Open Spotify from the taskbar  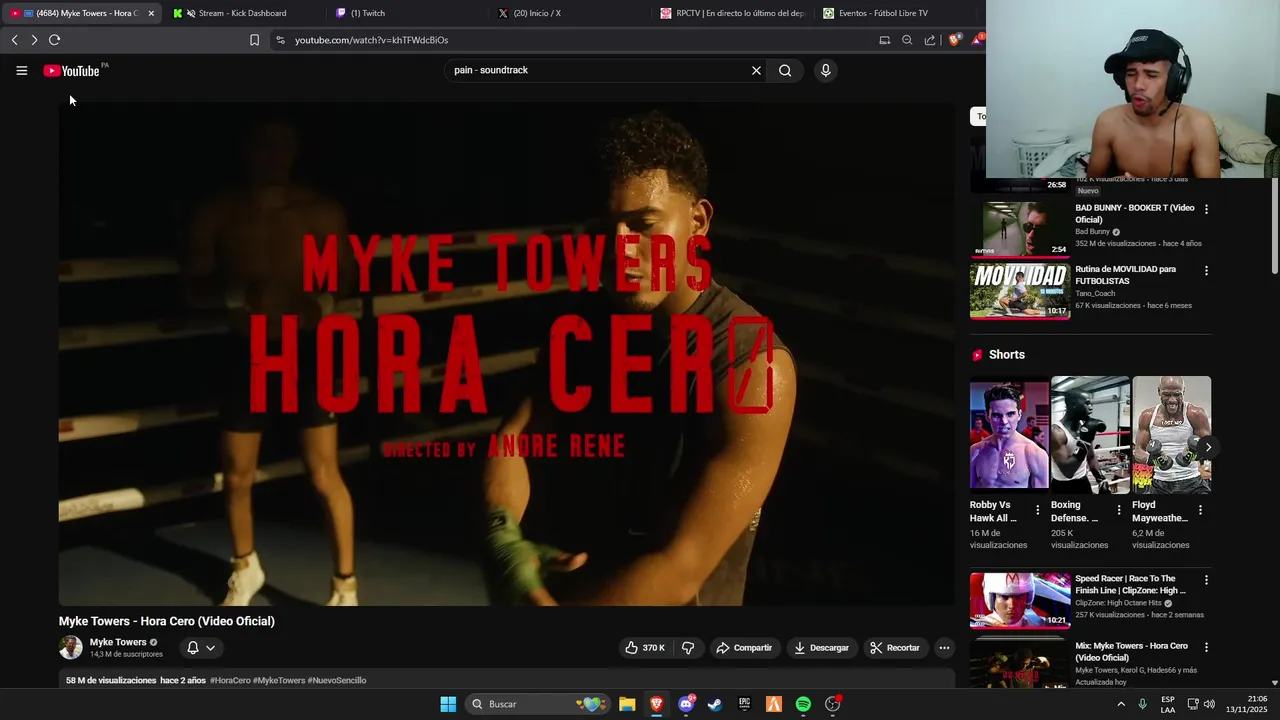pyautogui.click(x=803, y=704)
